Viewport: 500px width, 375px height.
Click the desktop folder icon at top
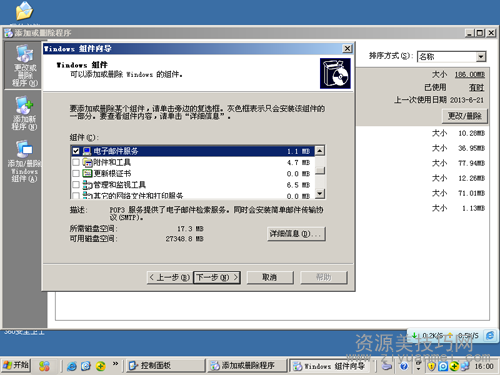pos(24,11)
